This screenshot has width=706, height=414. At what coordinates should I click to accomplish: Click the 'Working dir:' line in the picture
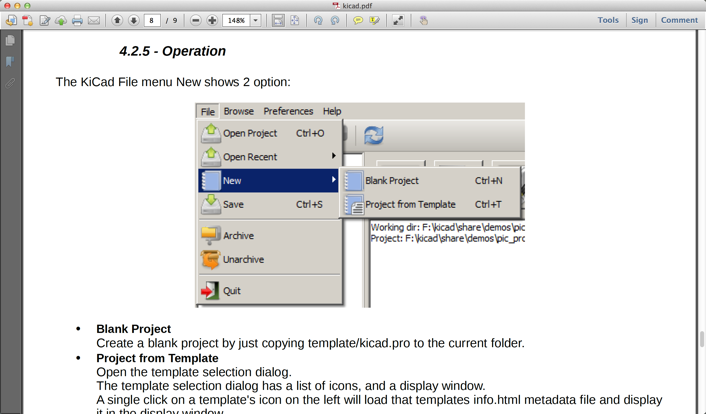(x=447, y=227)
